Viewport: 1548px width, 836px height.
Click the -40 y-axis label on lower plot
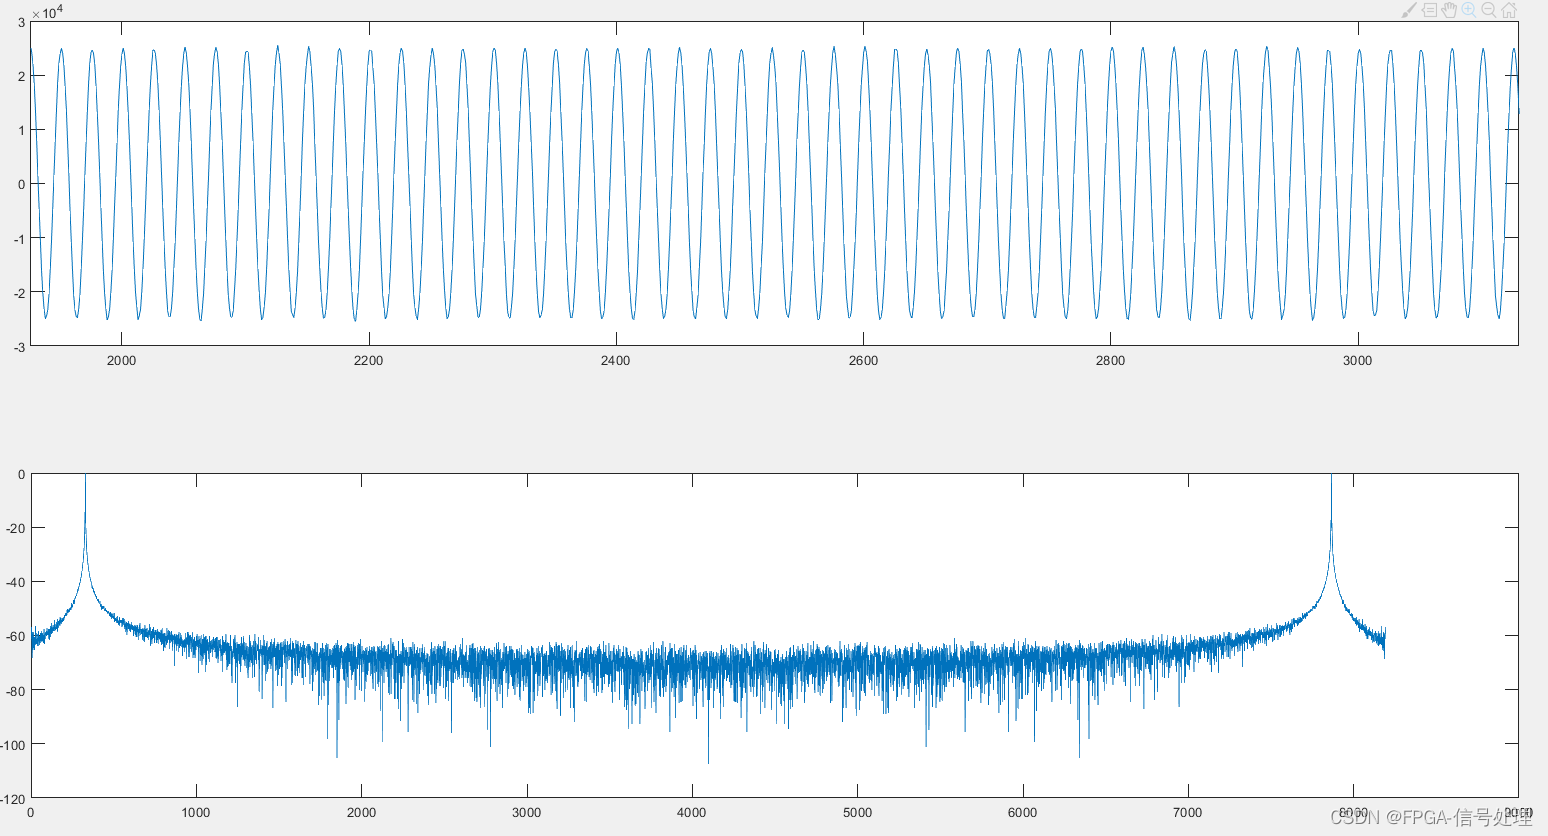click(x=16, y=582)
